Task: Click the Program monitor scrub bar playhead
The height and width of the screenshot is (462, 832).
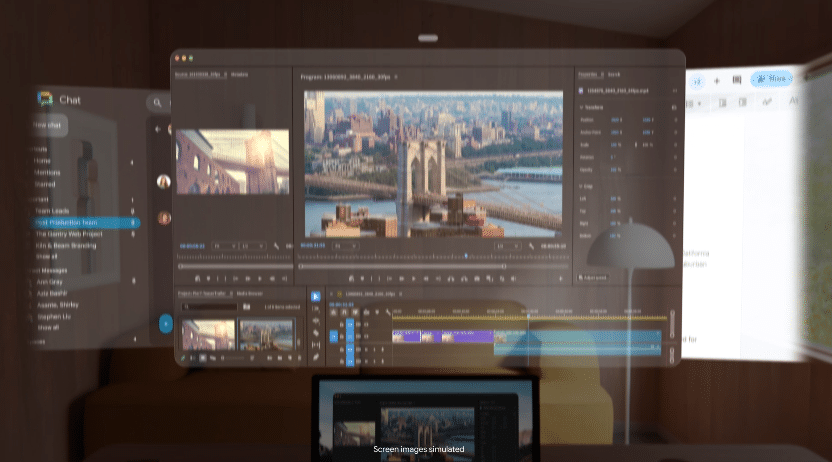Action: point(466,256)
